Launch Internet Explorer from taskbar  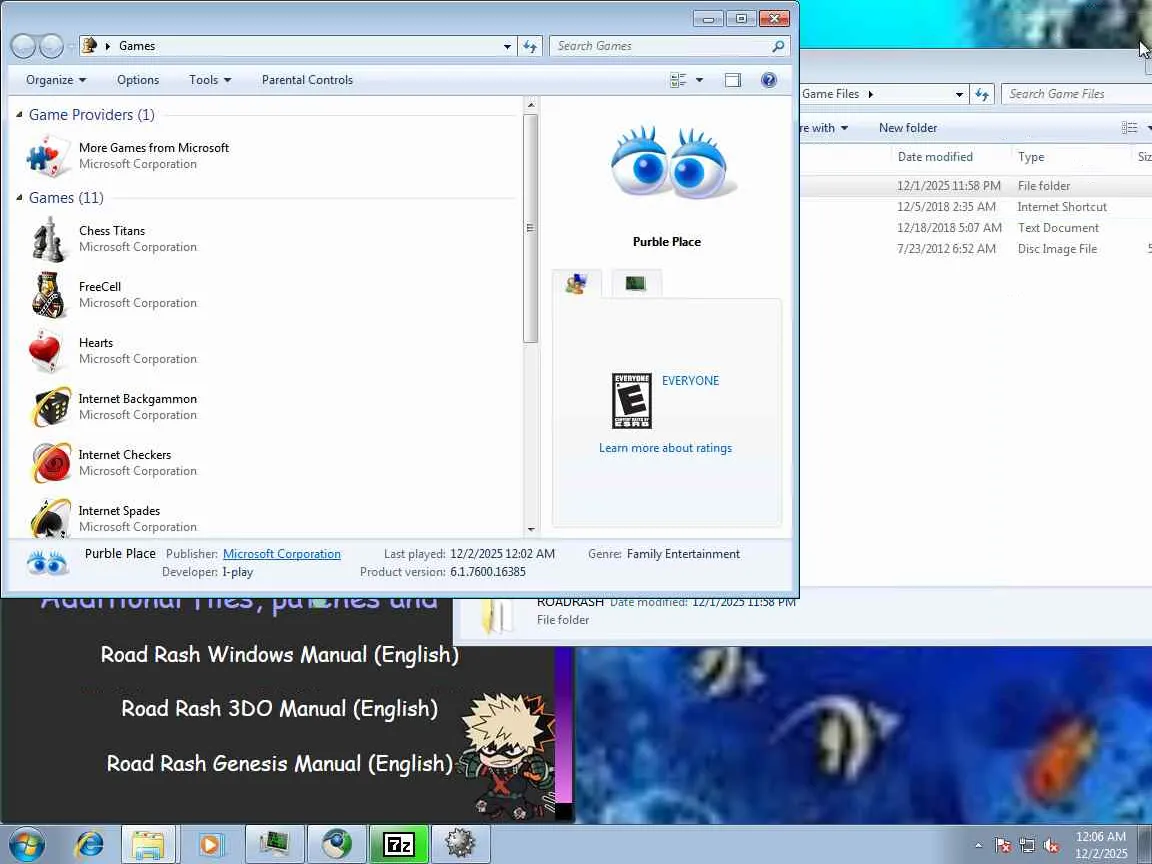click(89, 845)
